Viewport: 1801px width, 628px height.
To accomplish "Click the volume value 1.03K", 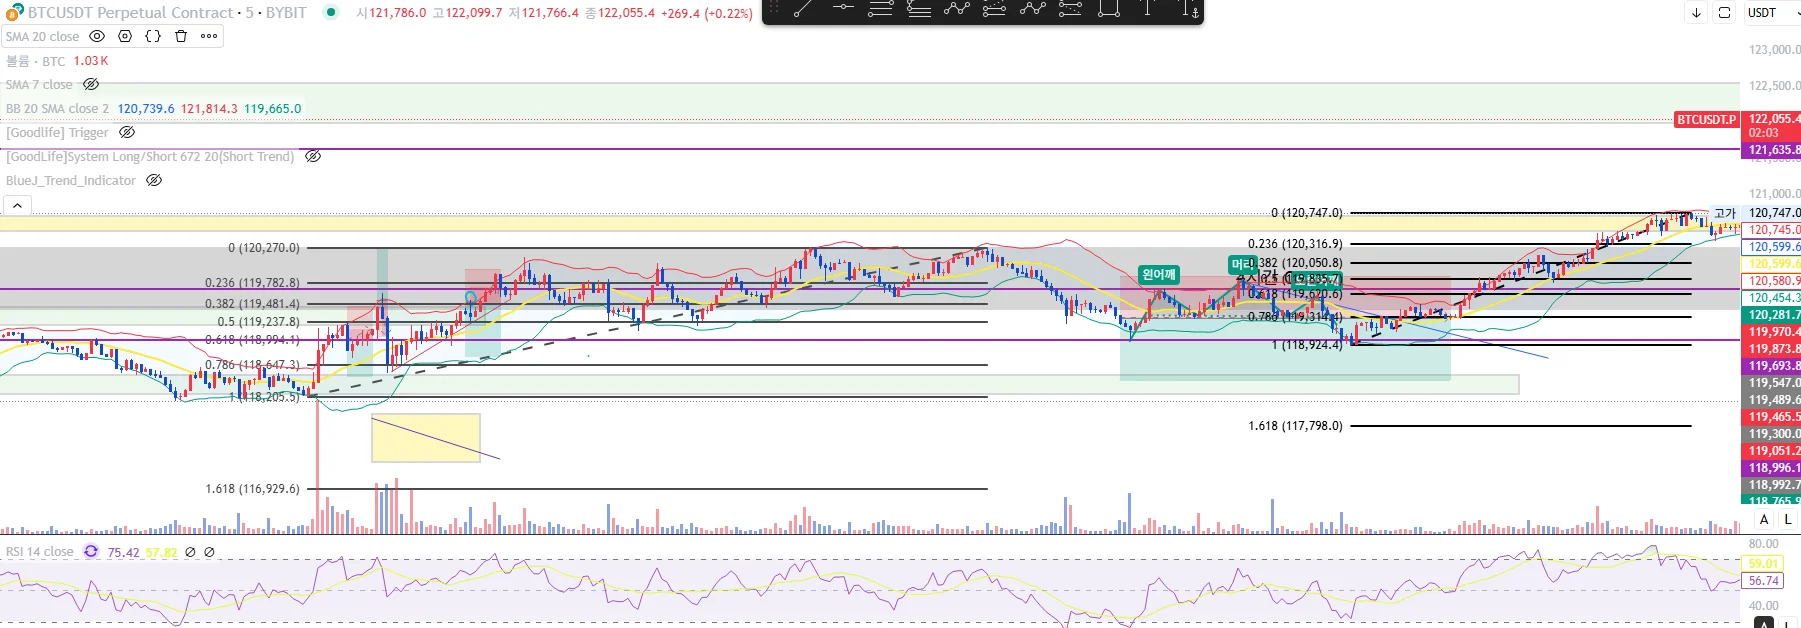I will coord(91,61).
